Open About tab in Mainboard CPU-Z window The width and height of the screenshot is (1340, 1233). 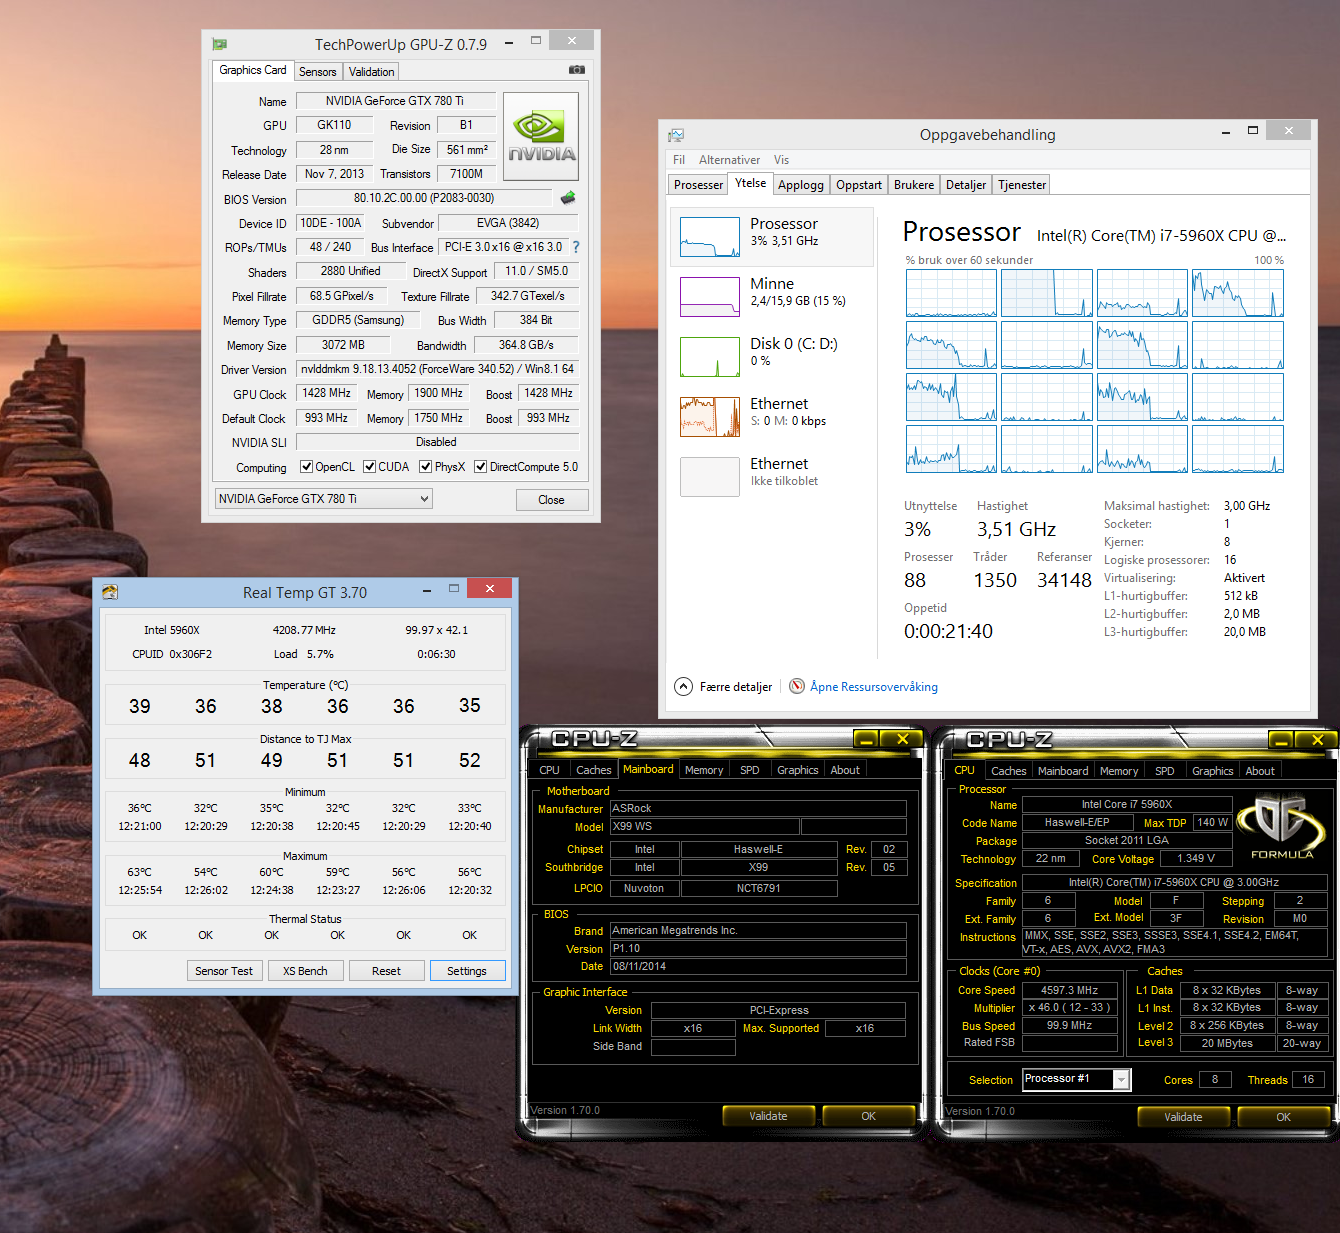(x=845, y=770)
